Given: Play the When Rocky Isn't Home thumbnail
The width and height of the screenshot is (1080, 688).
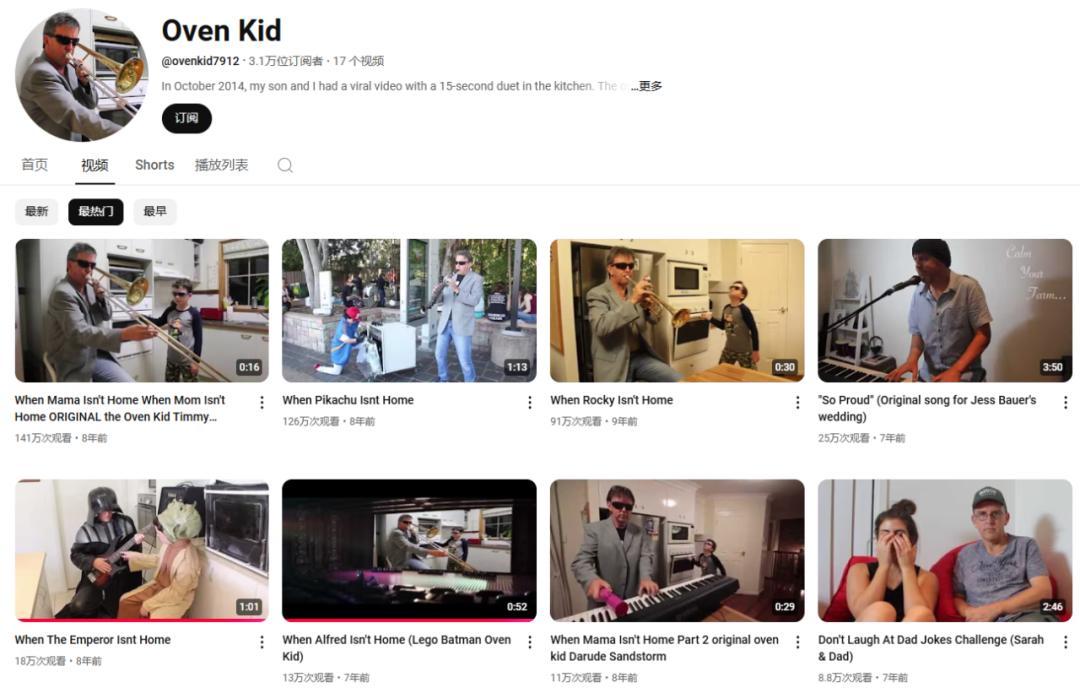Looking at the screenshot, I should pyautogui.click(x=677, y=310).
